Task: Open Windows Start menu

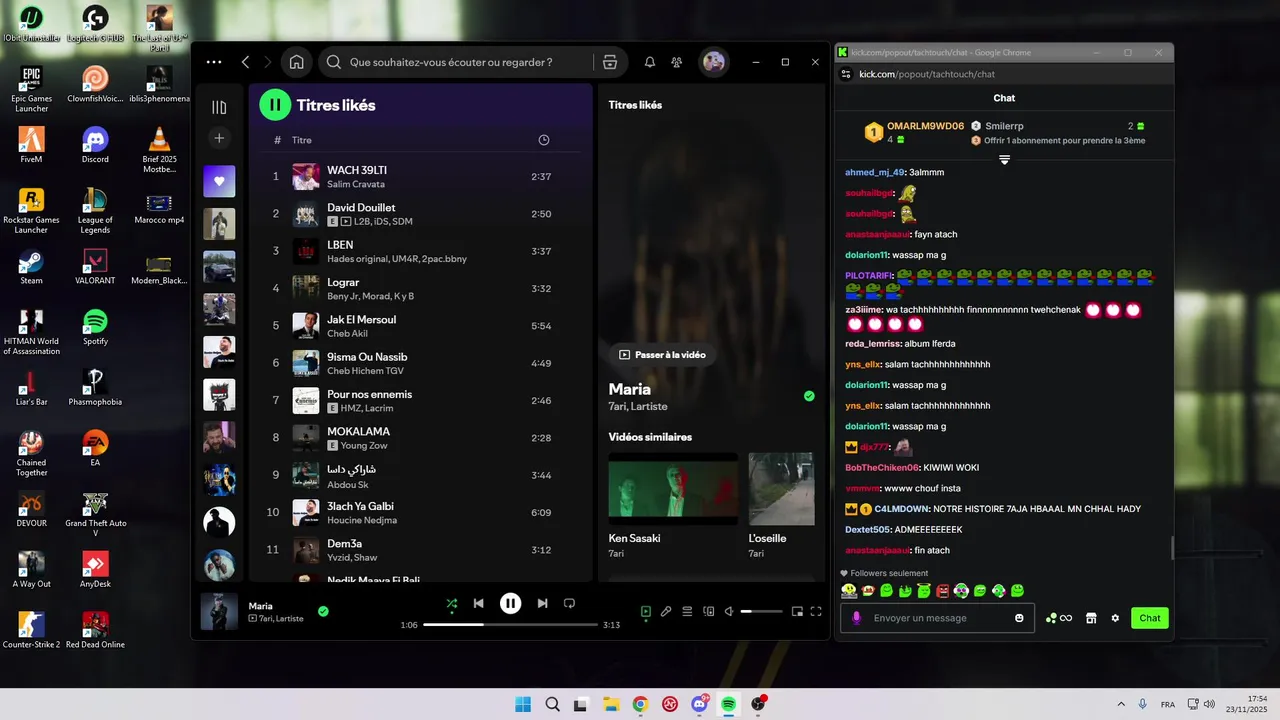Action: coord(523,704)
